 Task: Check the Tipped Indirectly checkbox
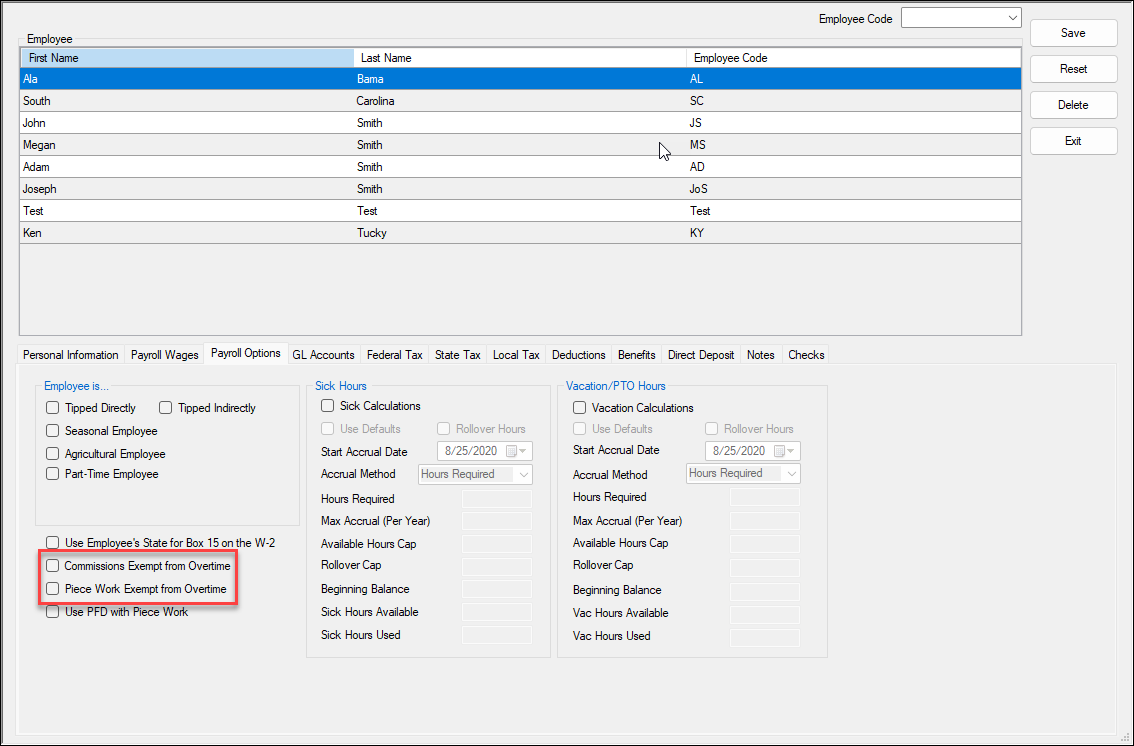(x=166, y=408)
